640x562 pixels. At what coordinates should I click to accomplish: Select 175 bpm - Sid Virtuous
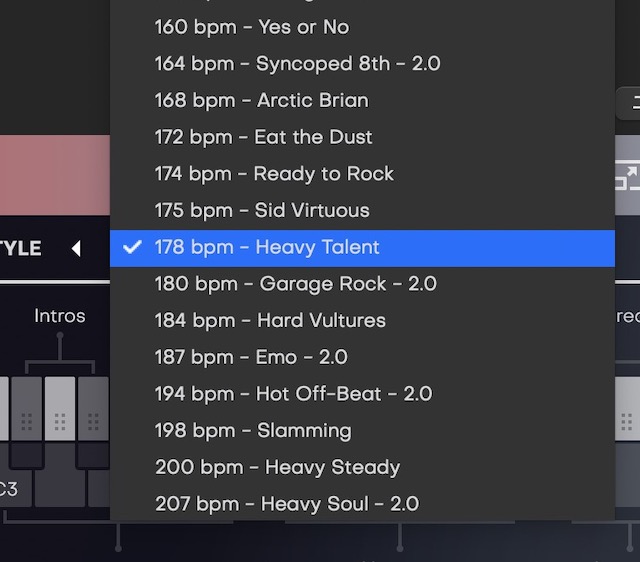(x=262, y=210)
